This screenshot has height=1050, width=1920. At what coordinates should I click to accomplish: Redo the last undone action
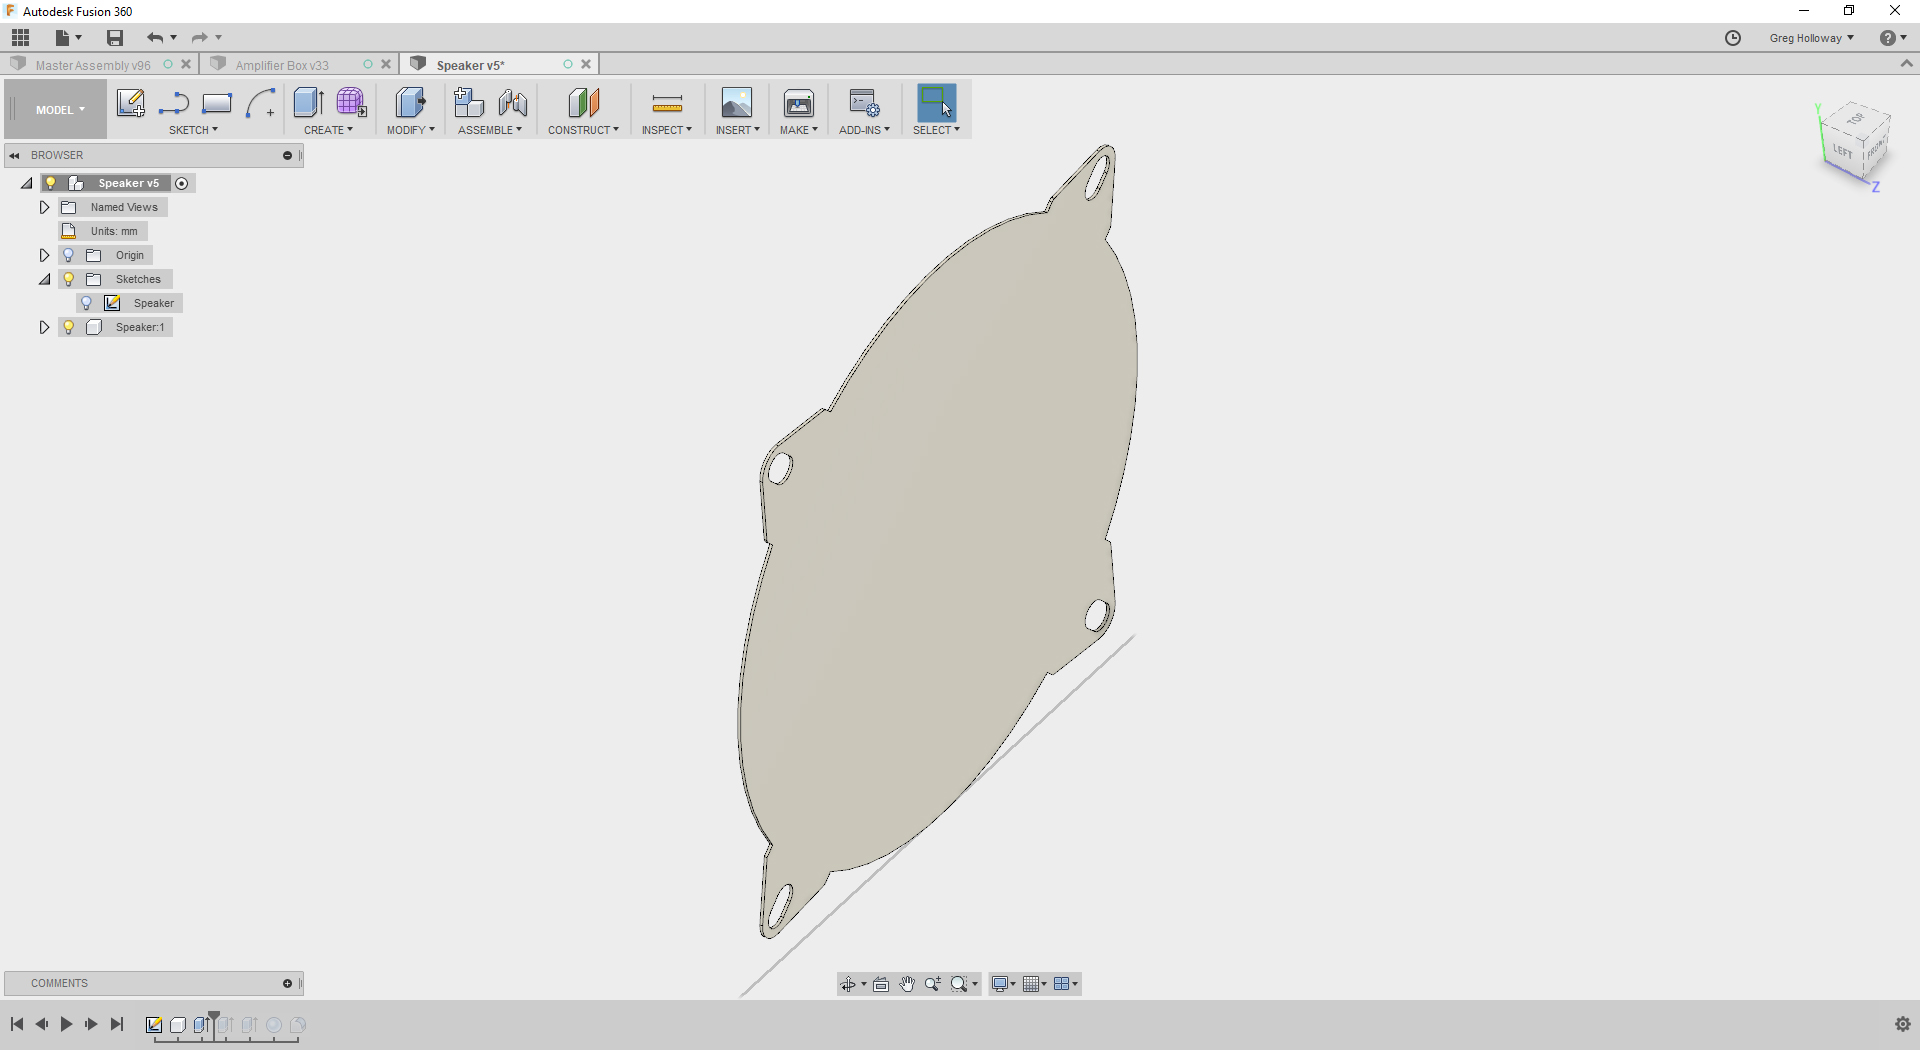coord(200,38)
